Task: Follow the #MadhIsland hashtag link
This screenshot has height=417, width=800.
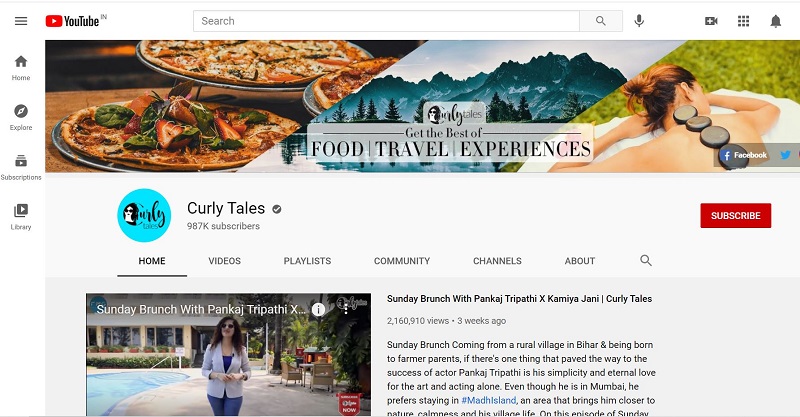Action: [489, 400]
